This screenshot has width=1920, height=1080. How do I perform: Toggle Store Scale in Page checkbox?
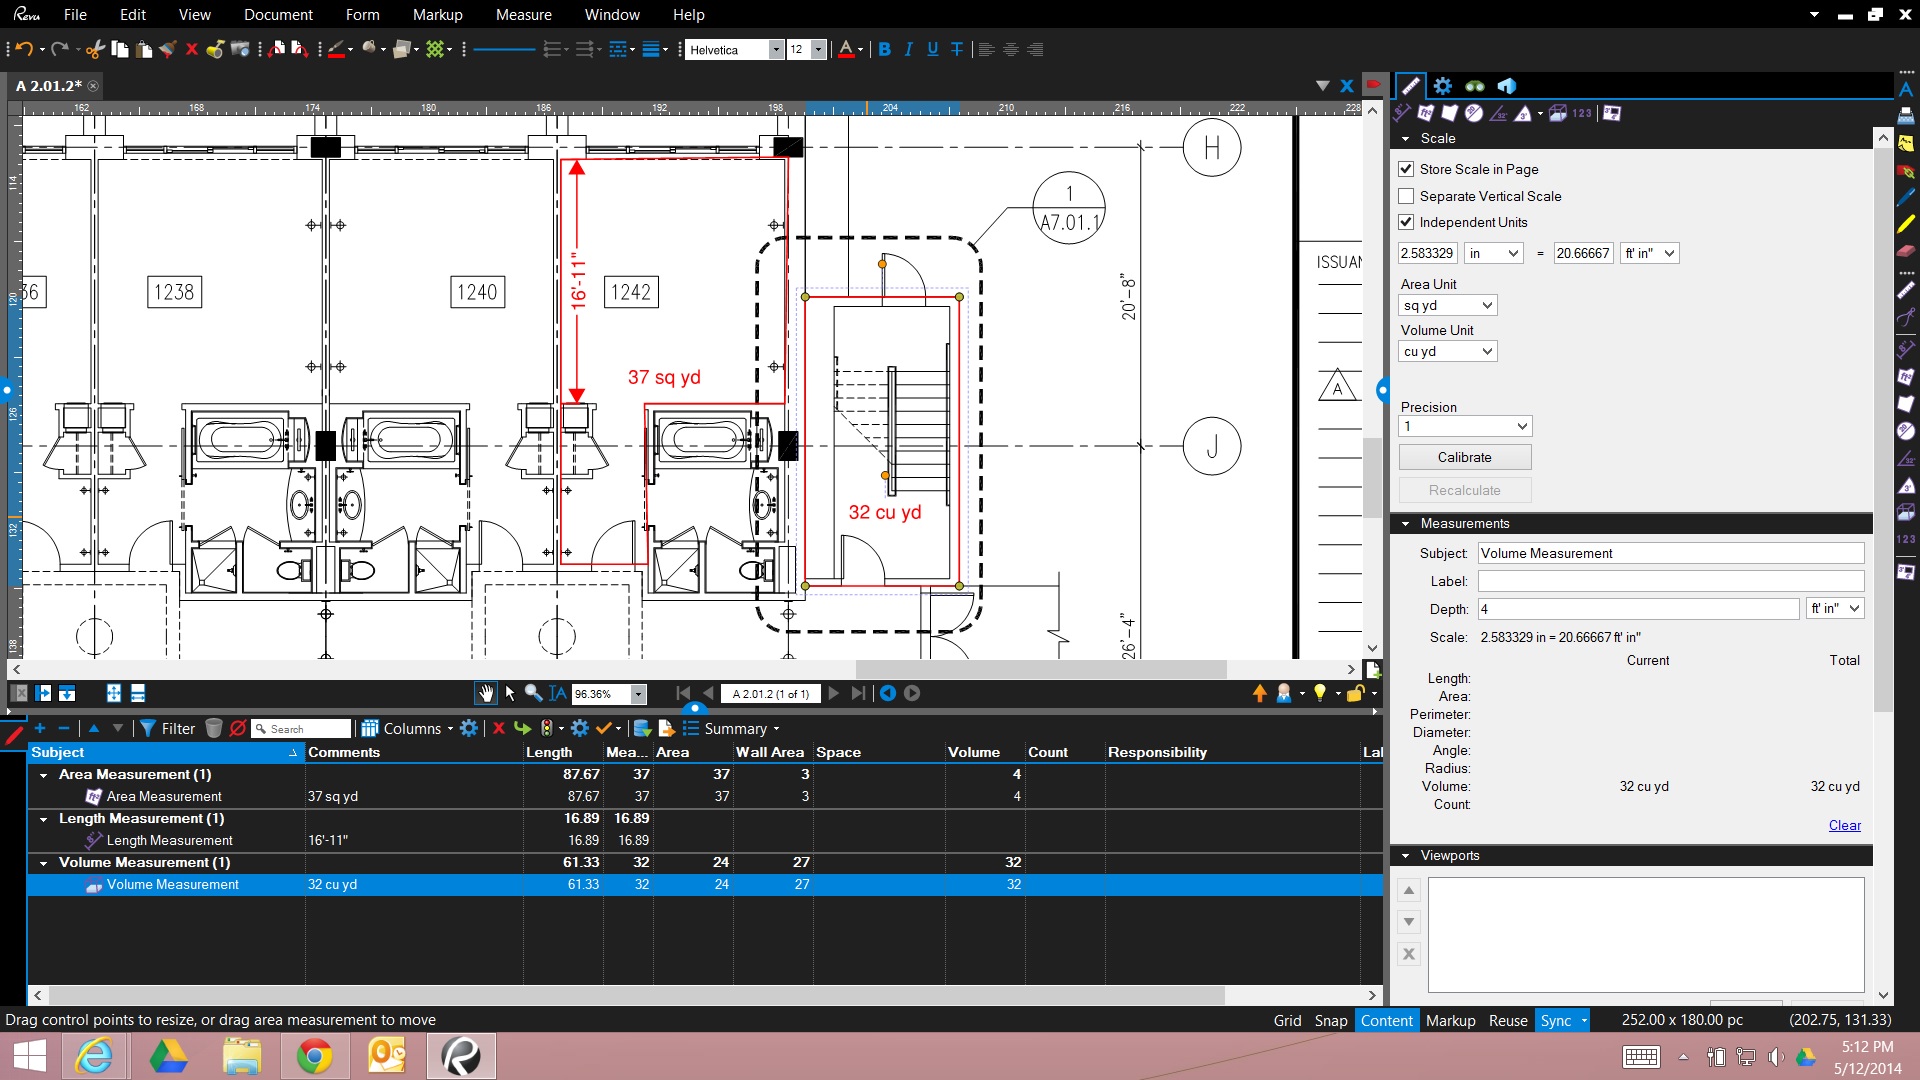(1406, 169)
